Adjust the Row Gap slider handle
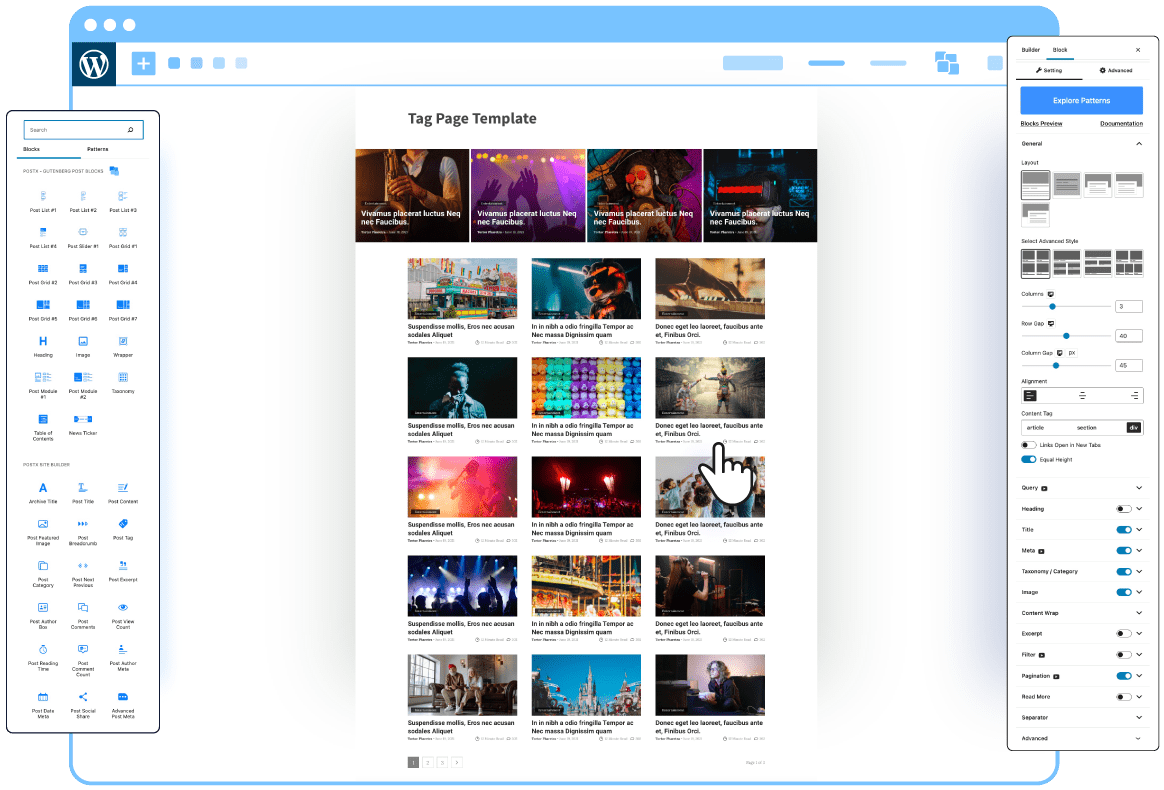1164x790 pixels. click(1066, 336)
